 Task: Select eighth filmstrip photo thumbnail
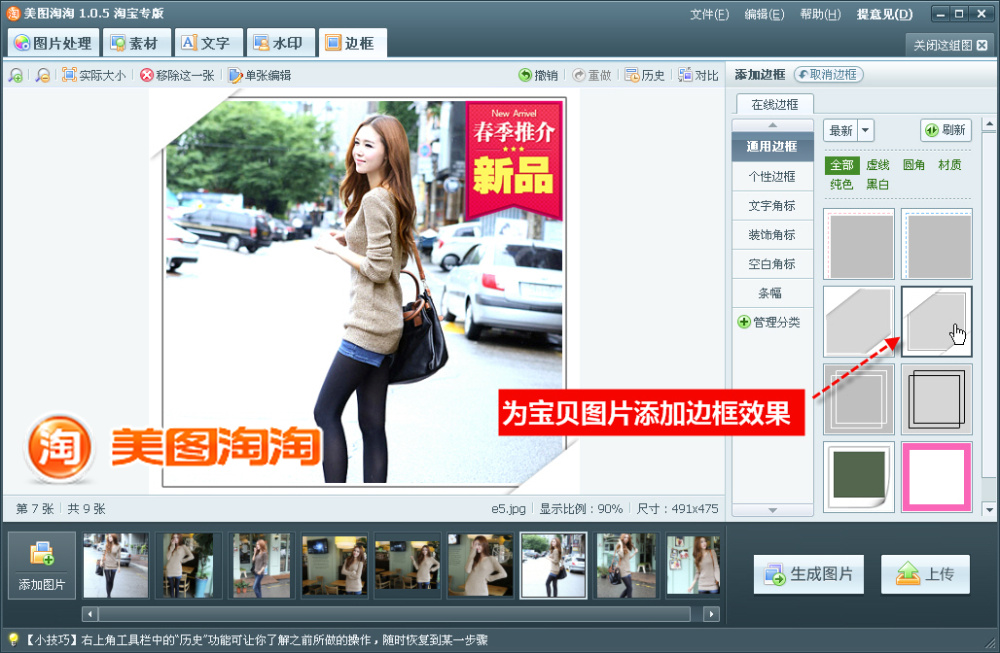(x=626, y=566)
